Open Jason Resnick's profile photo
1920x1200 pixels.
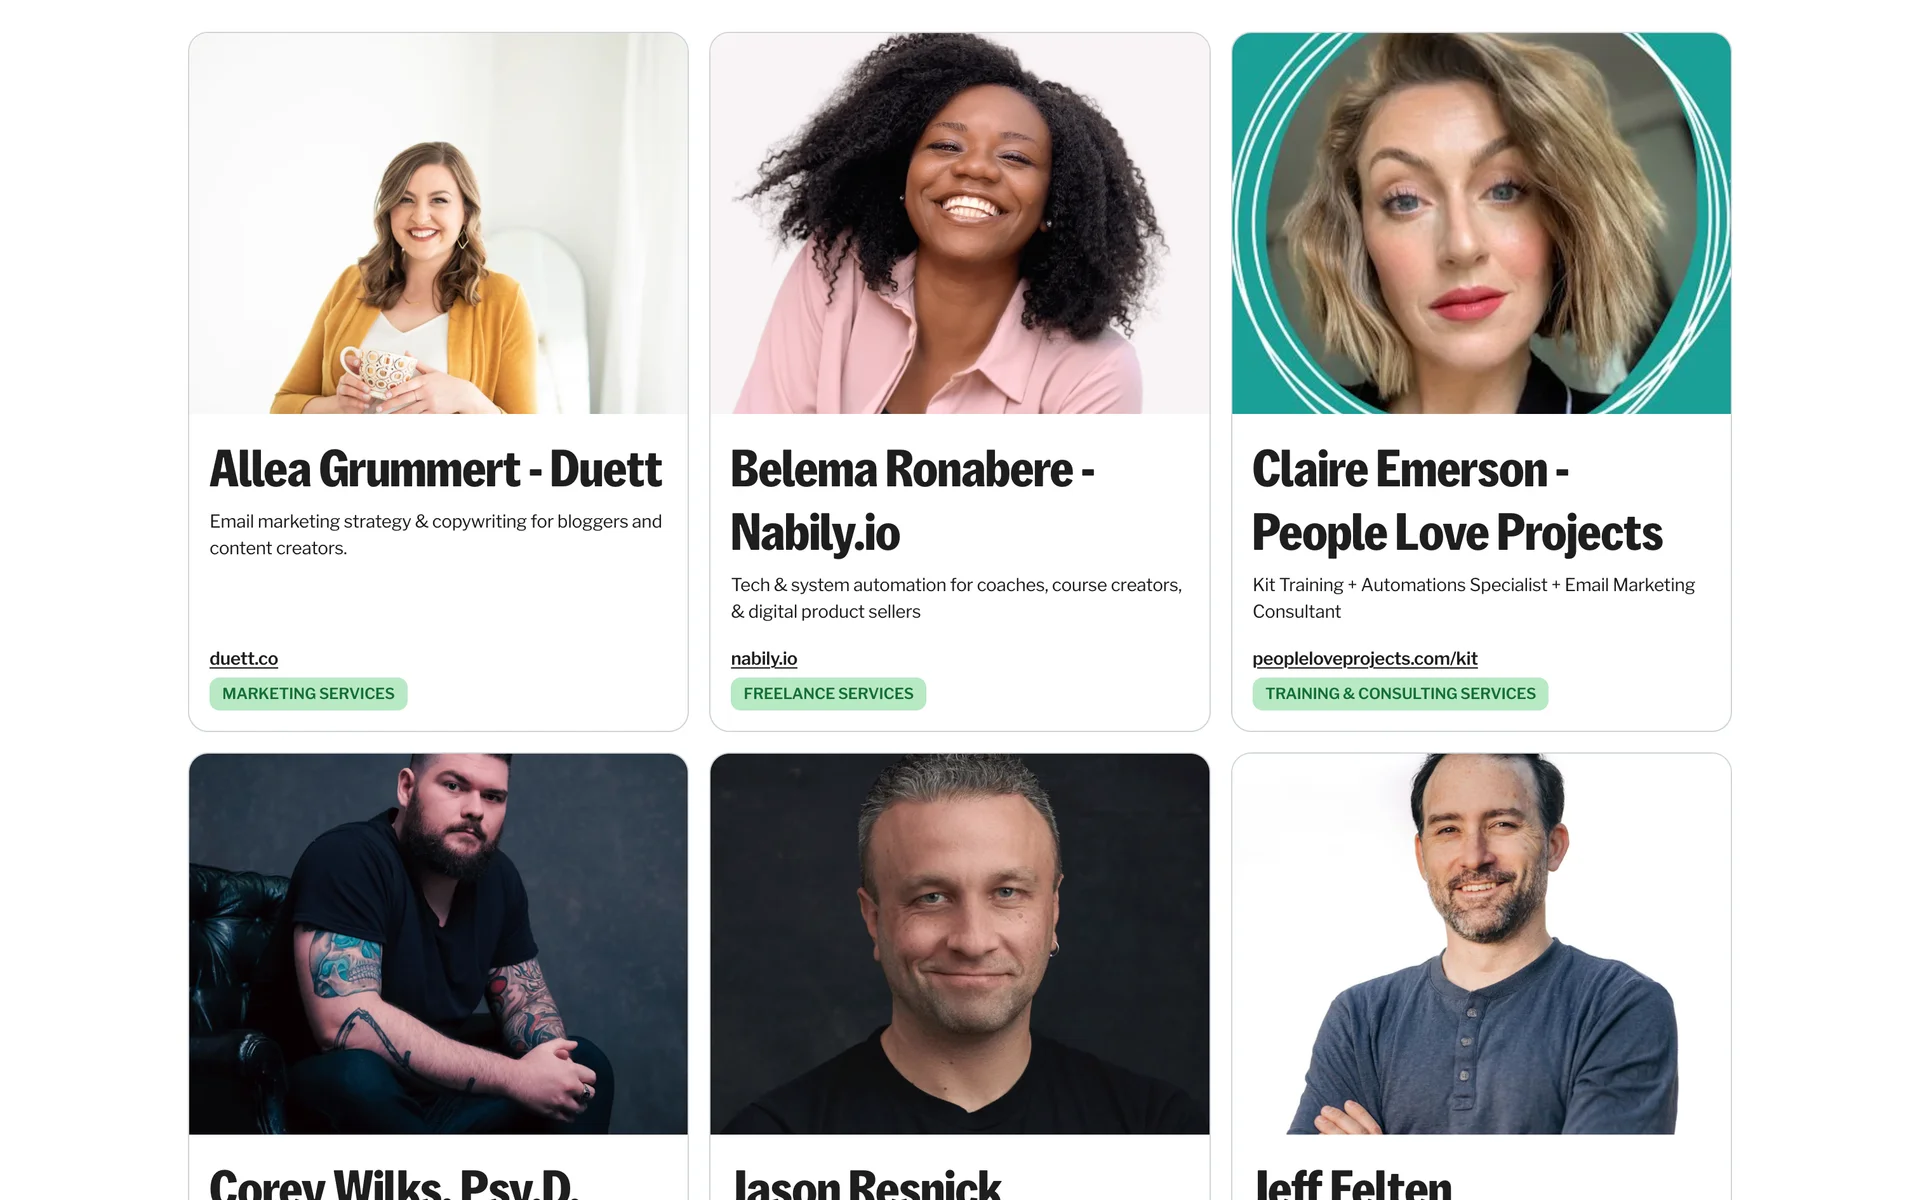click(x=959, y=944)
